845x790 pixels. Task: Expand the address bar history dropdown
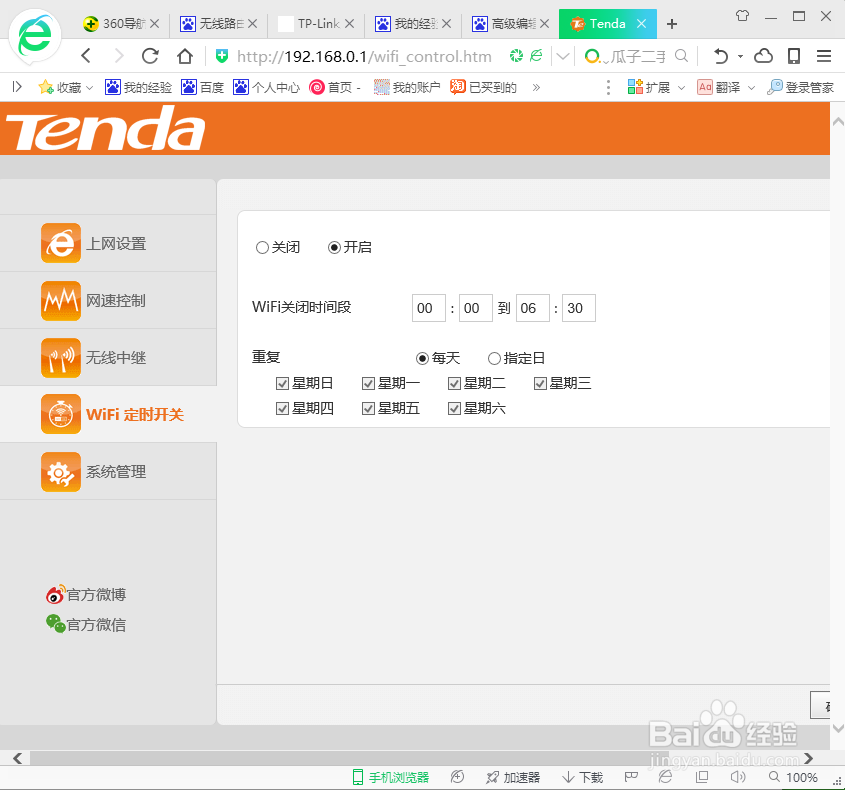[x=561, y=57]
